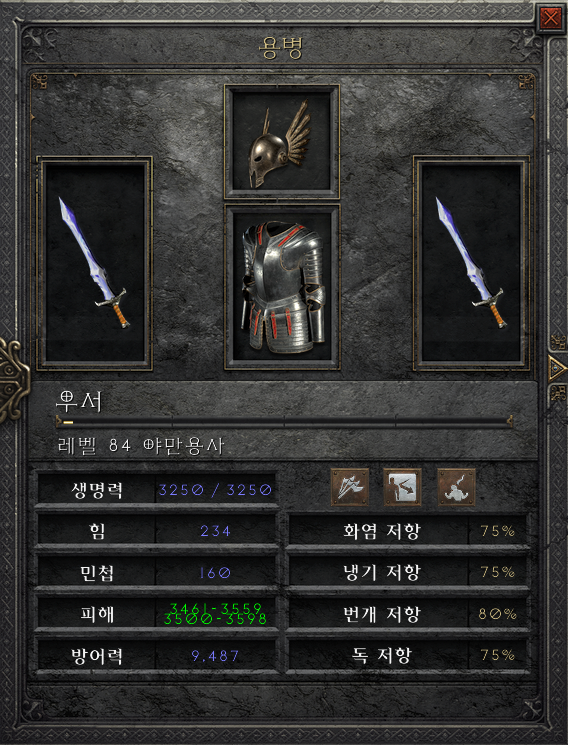568x745 pixels.
Task: Click the 생명력 life stat row
Action: coord(157,489)
